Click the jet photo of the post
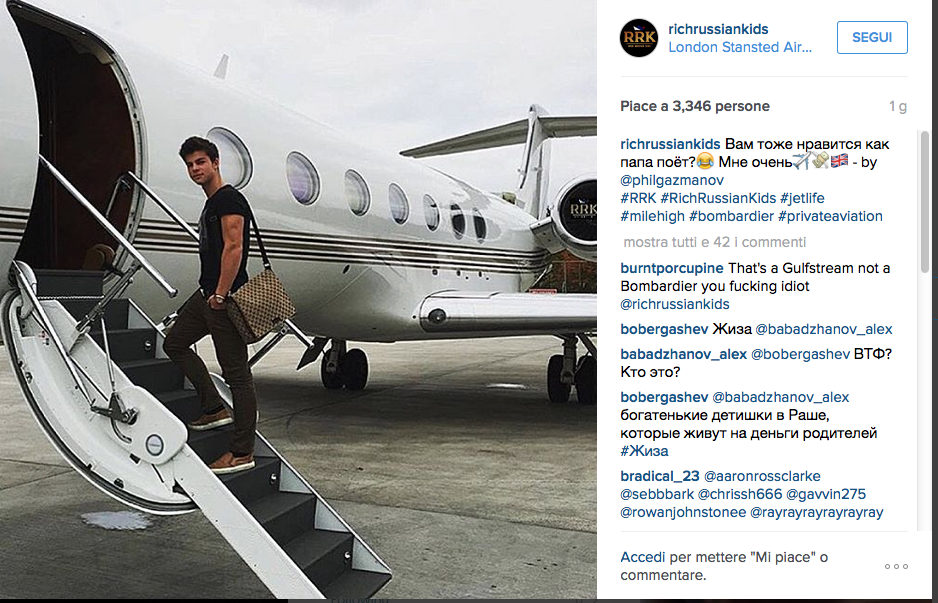 [299, 299]
